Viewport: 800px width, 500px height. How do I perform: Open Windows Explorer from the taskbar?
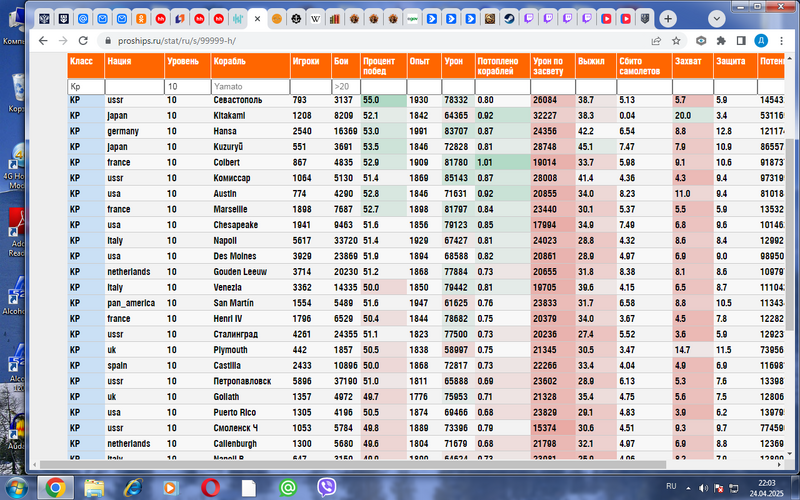tap(94, 488)
